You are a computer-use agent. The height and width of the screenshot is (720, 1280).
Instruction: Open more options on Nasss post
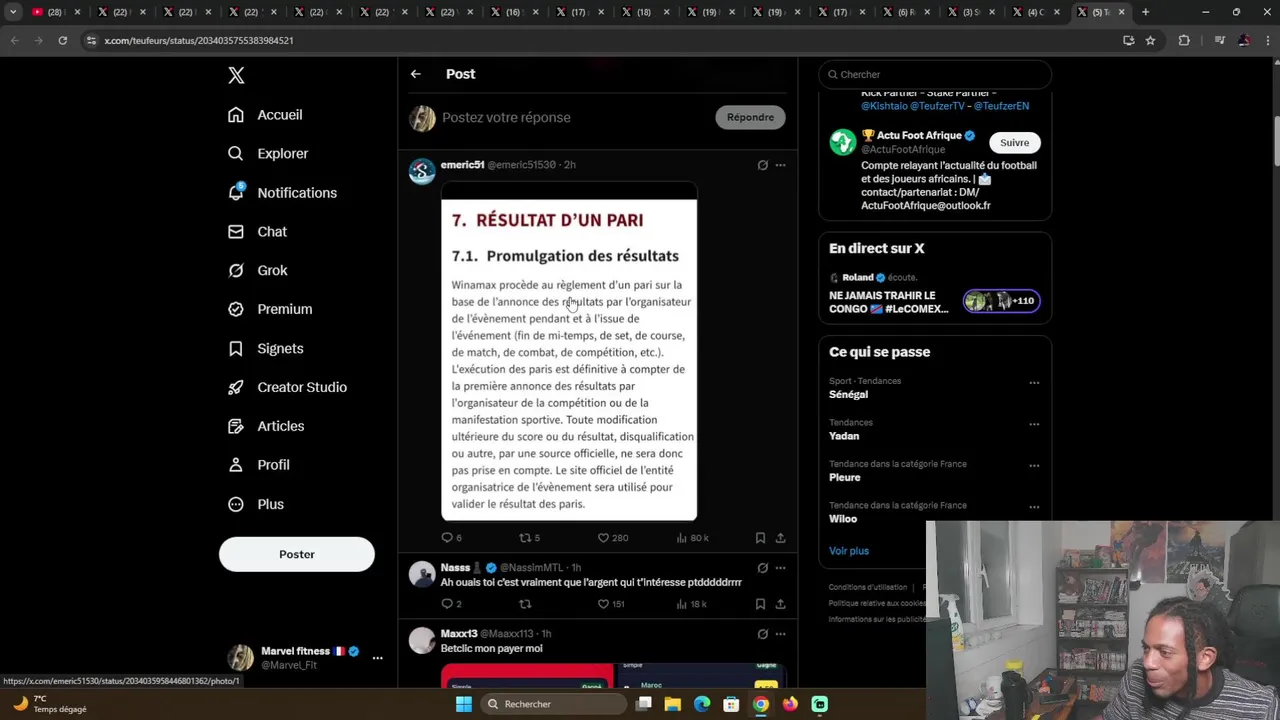(x=780, y=568)
